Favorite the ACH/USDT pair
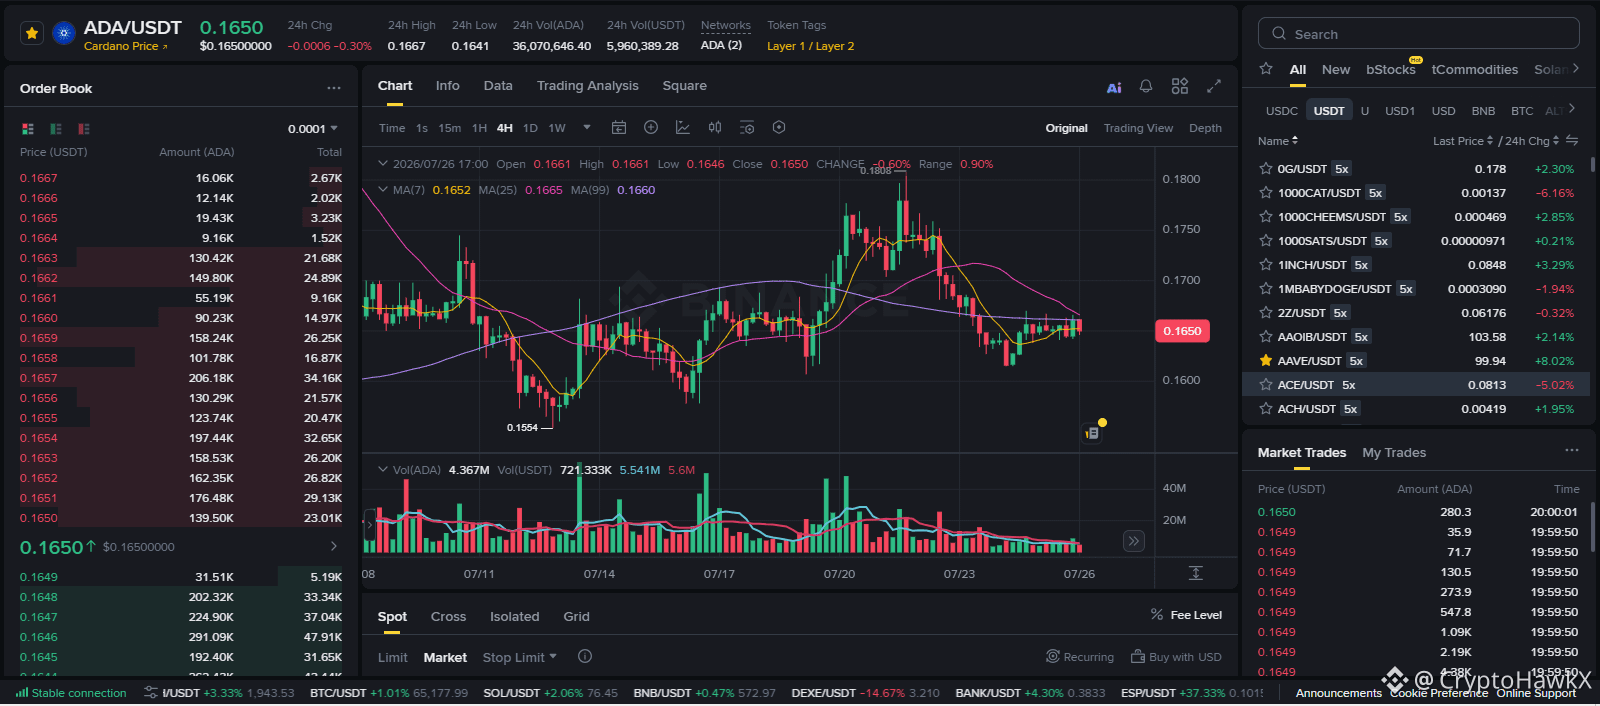This screenshot has width=1600, height=706. click(x=1266, y=409)
